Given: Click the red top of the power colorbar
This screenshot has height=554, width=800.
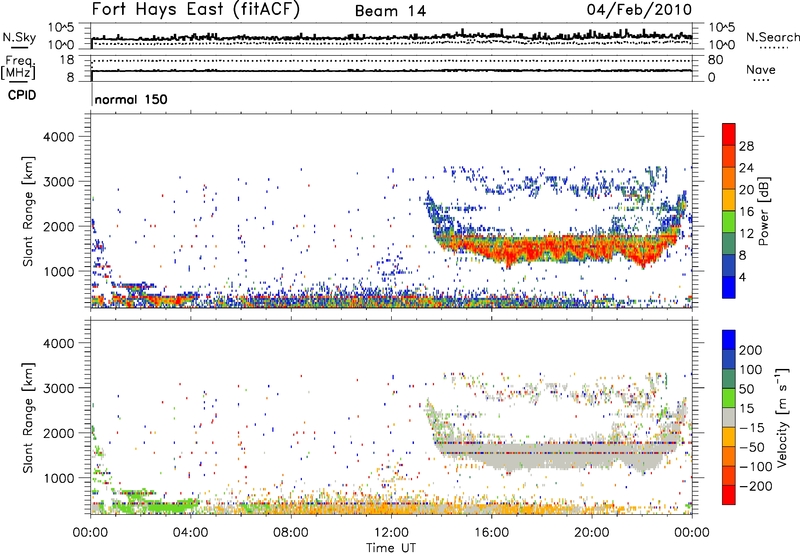Looking at the screenshot, I should tap(729, 134).
